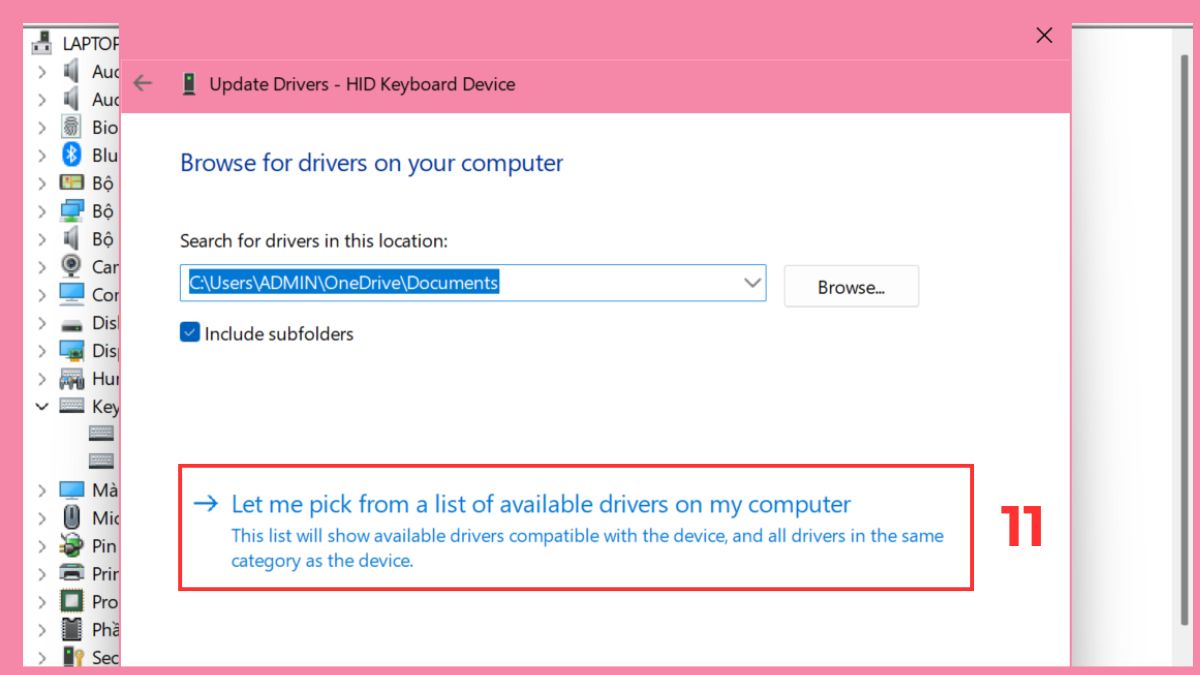The height and width of the screenshot is (675, 1200).
Task: Uncheck the Include subfolders checkbox
Action: (x=189, y=331)
